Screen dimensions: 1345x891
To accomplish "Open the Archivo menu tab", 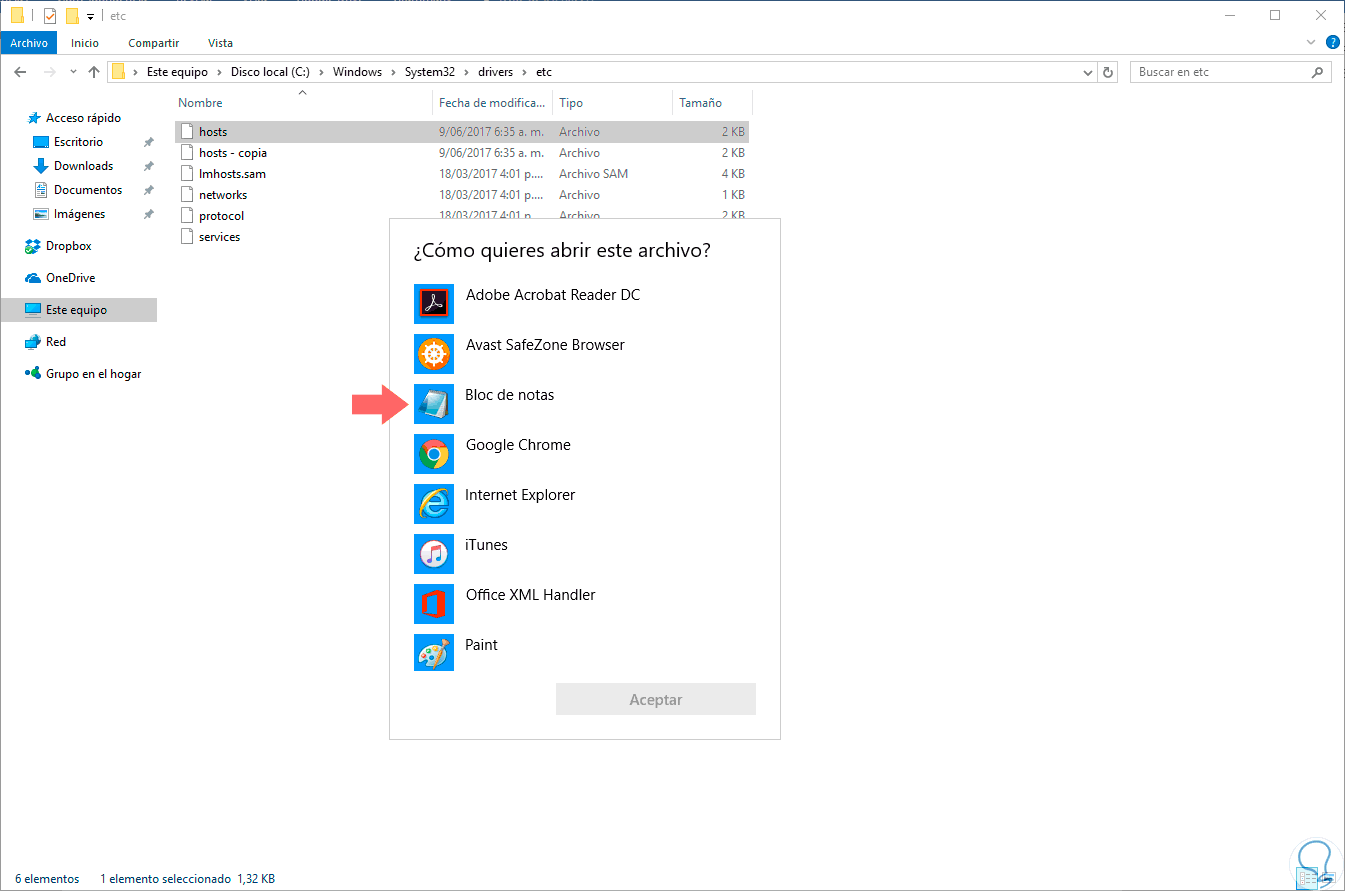I will [x=29, y=43].
